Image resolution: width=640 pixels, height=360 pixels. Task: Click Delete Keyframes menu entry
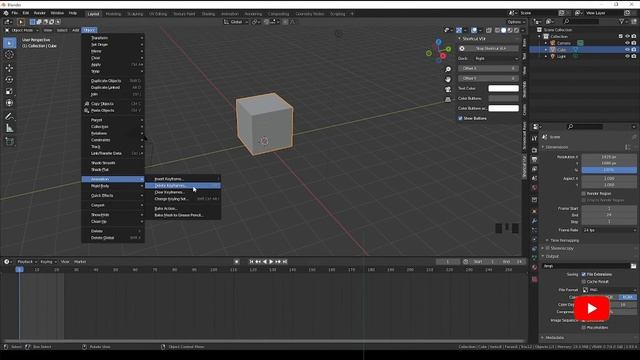coord(183,186)
